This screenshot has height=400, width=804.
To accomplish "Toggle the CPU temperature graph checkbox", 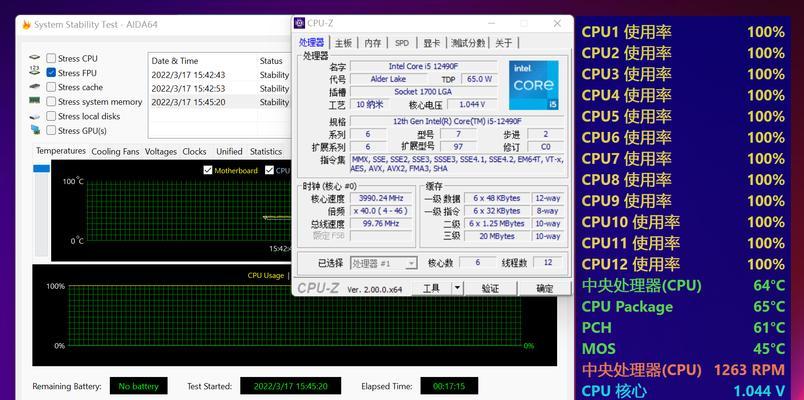I will 269,170.
